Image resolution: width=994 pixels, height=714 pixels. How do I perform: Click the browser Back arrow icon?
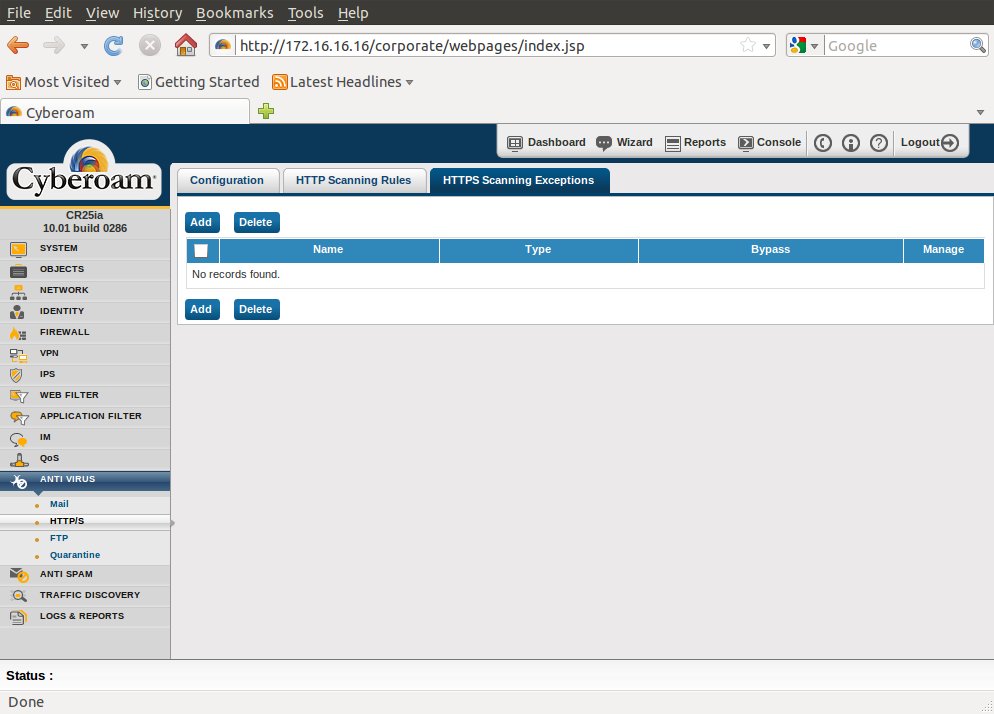pyautogui.click(x=18, y=46)
